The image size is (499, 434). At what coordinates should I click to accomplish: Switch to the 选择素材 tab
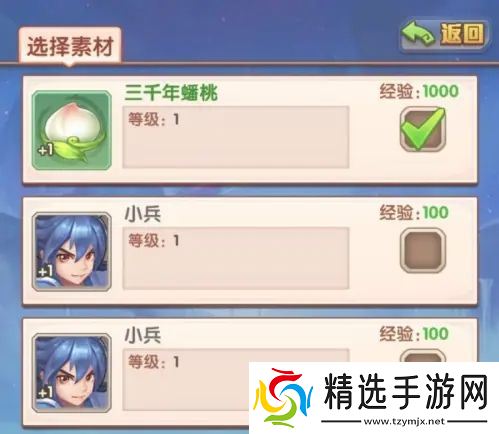pos(70,46)
